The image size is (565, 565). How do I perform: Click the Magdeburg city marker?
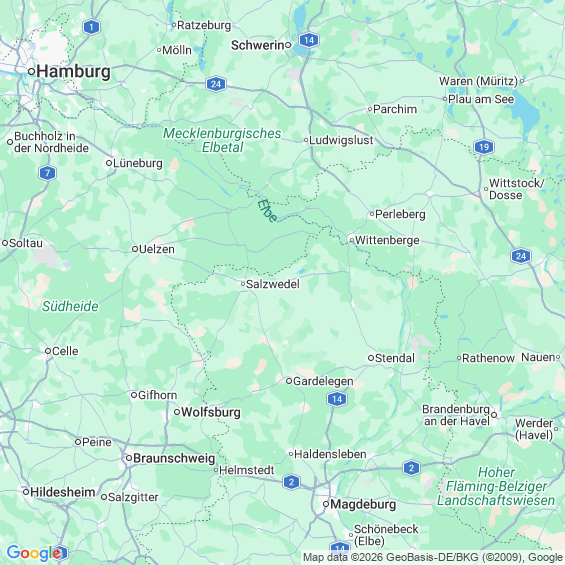326,504
